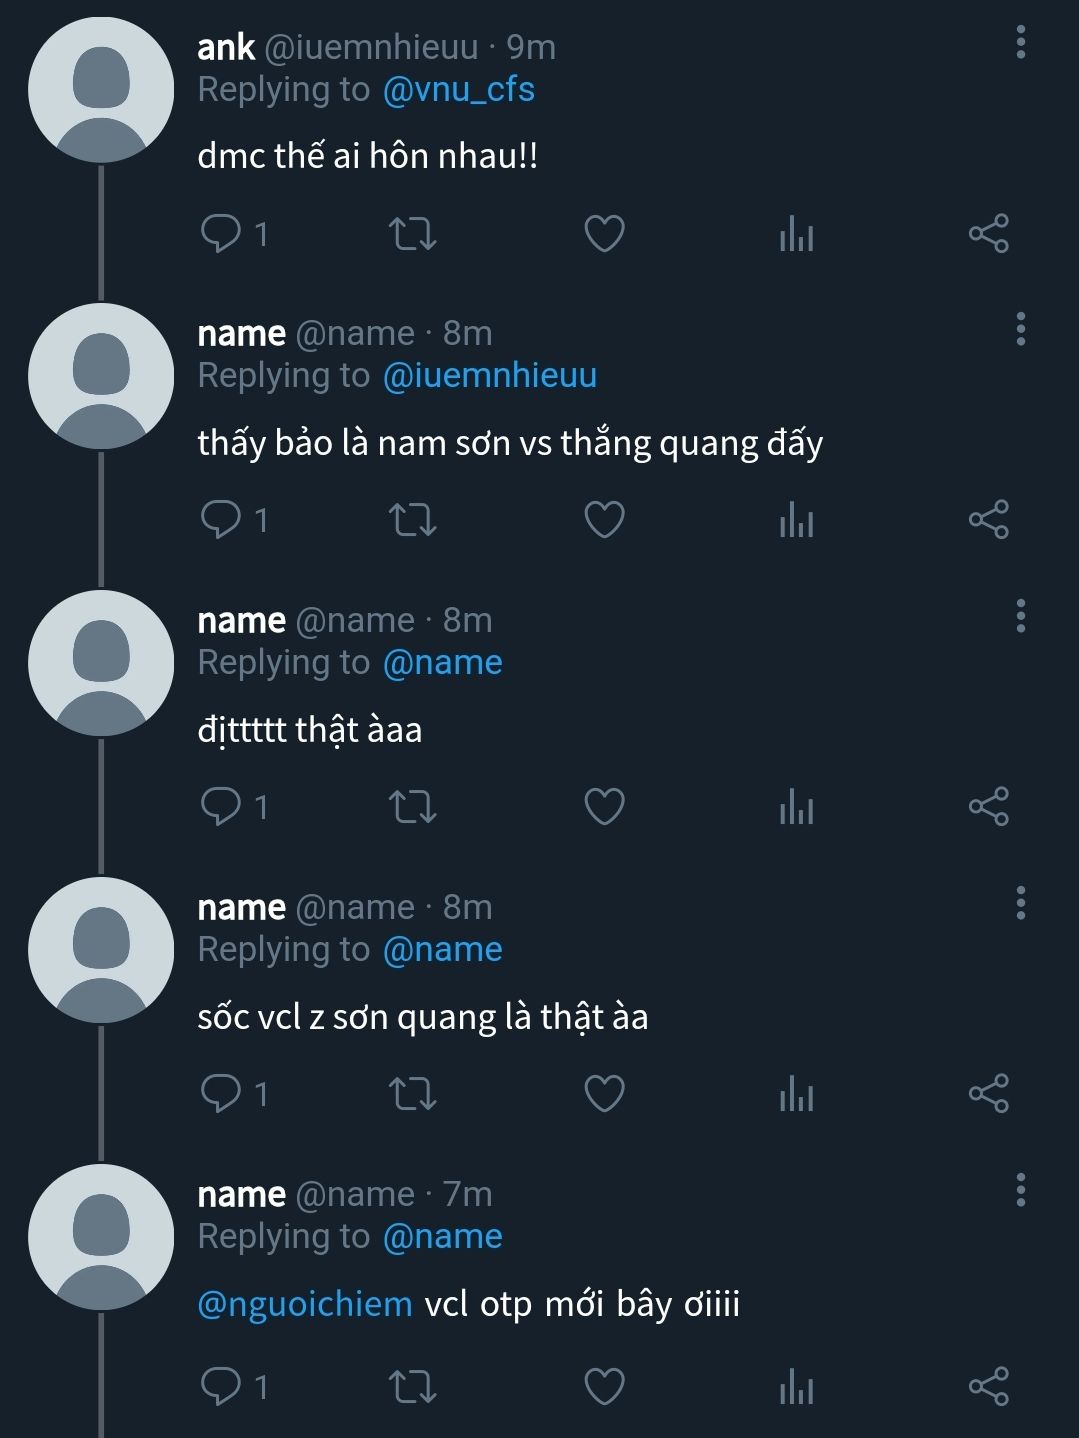1079x1438 pixels.
Task: Like the 'địttttt thật àaa' reply
Action: coord(604,807)
